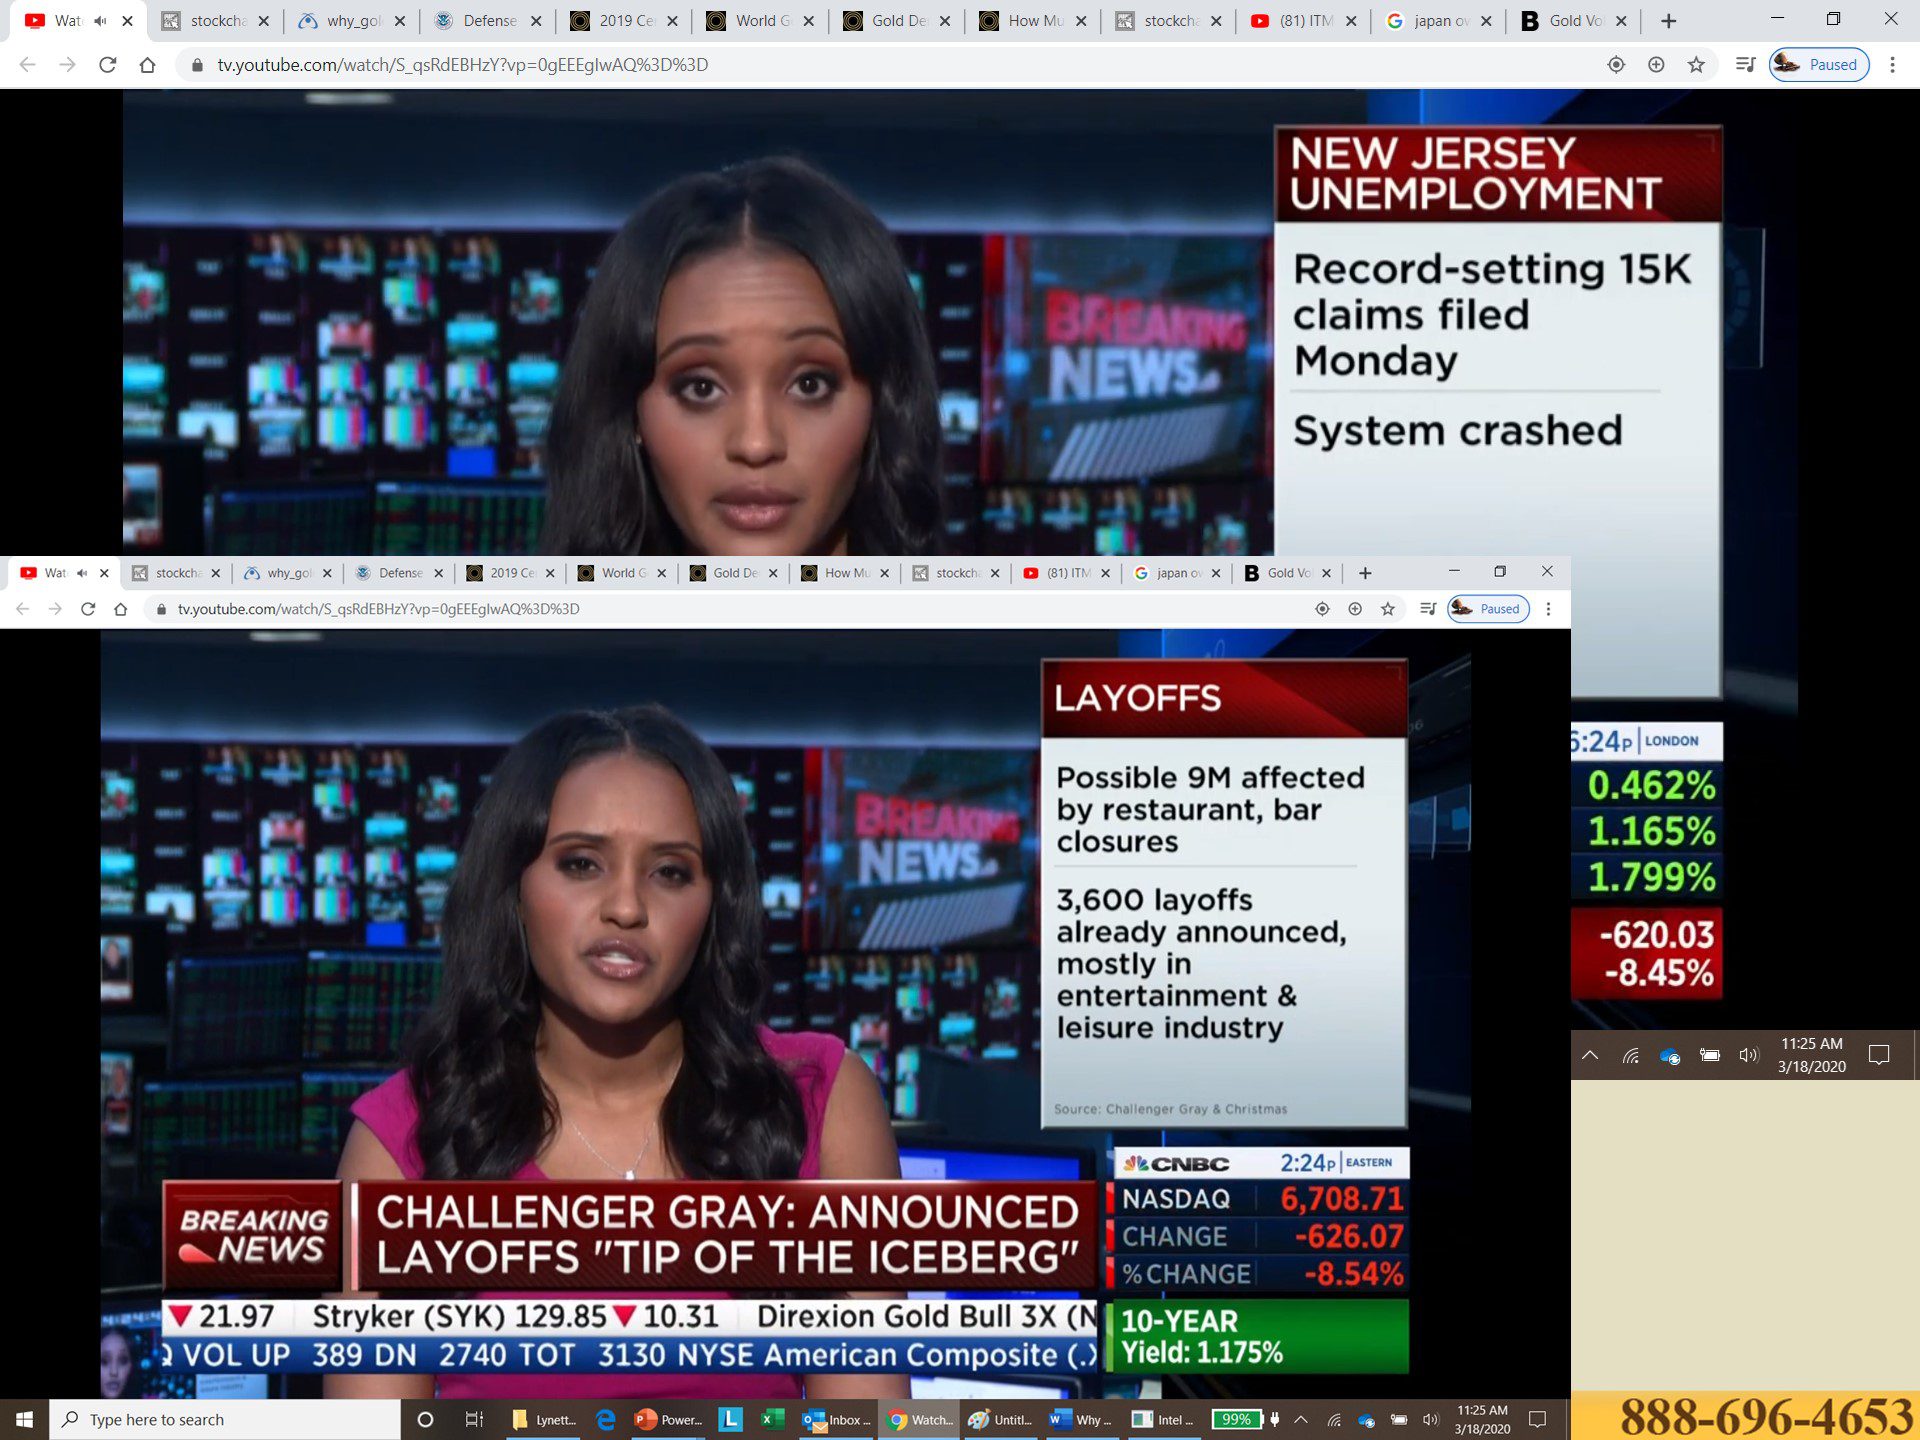Focus the tv.youtube.com address bar in top window
This screenshot has width=1920, height=1440.
900,65
